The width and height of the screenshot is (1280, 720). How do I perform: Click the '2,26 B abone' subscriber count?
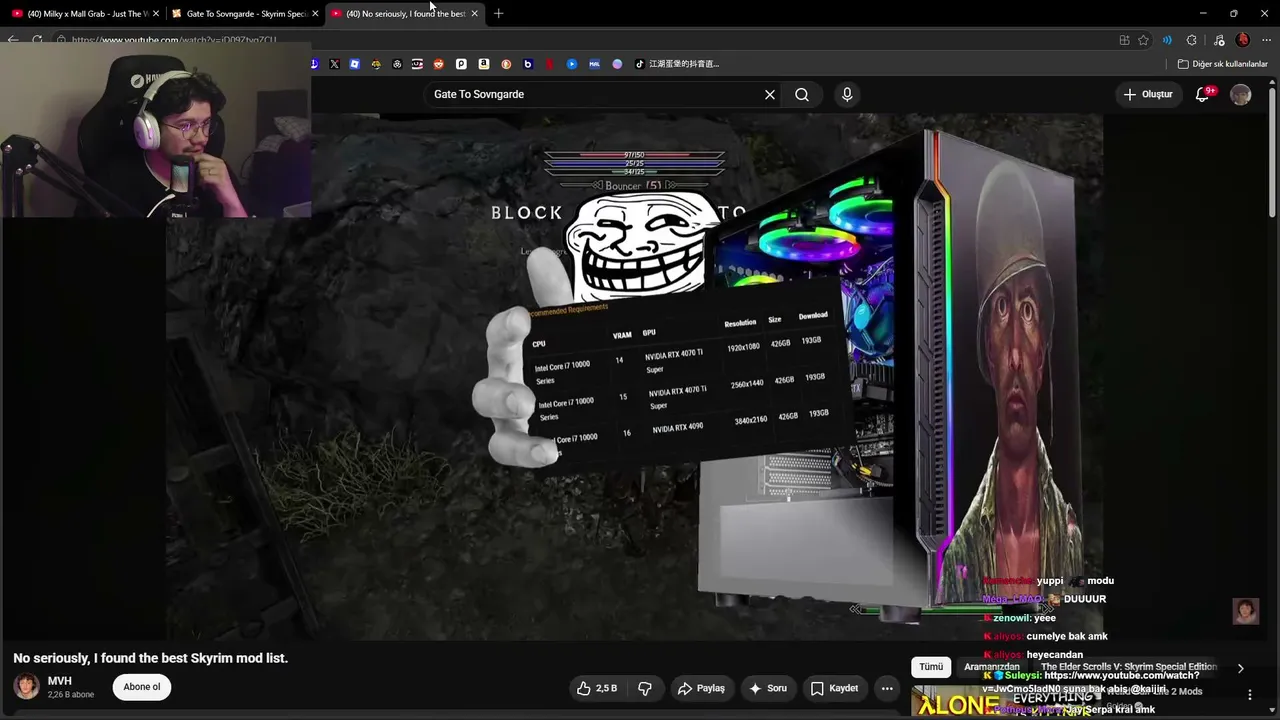coord(71,695)
